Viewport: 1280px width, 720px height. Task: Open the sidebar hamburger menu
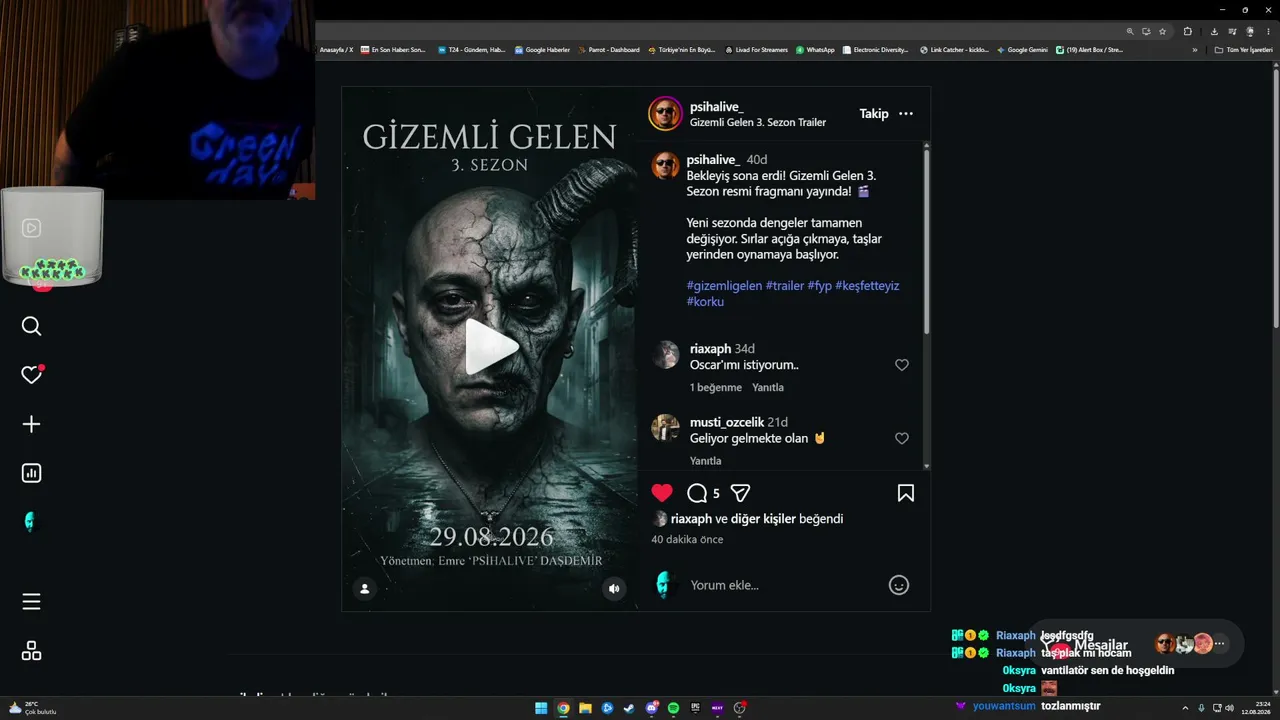coord(31,601)
